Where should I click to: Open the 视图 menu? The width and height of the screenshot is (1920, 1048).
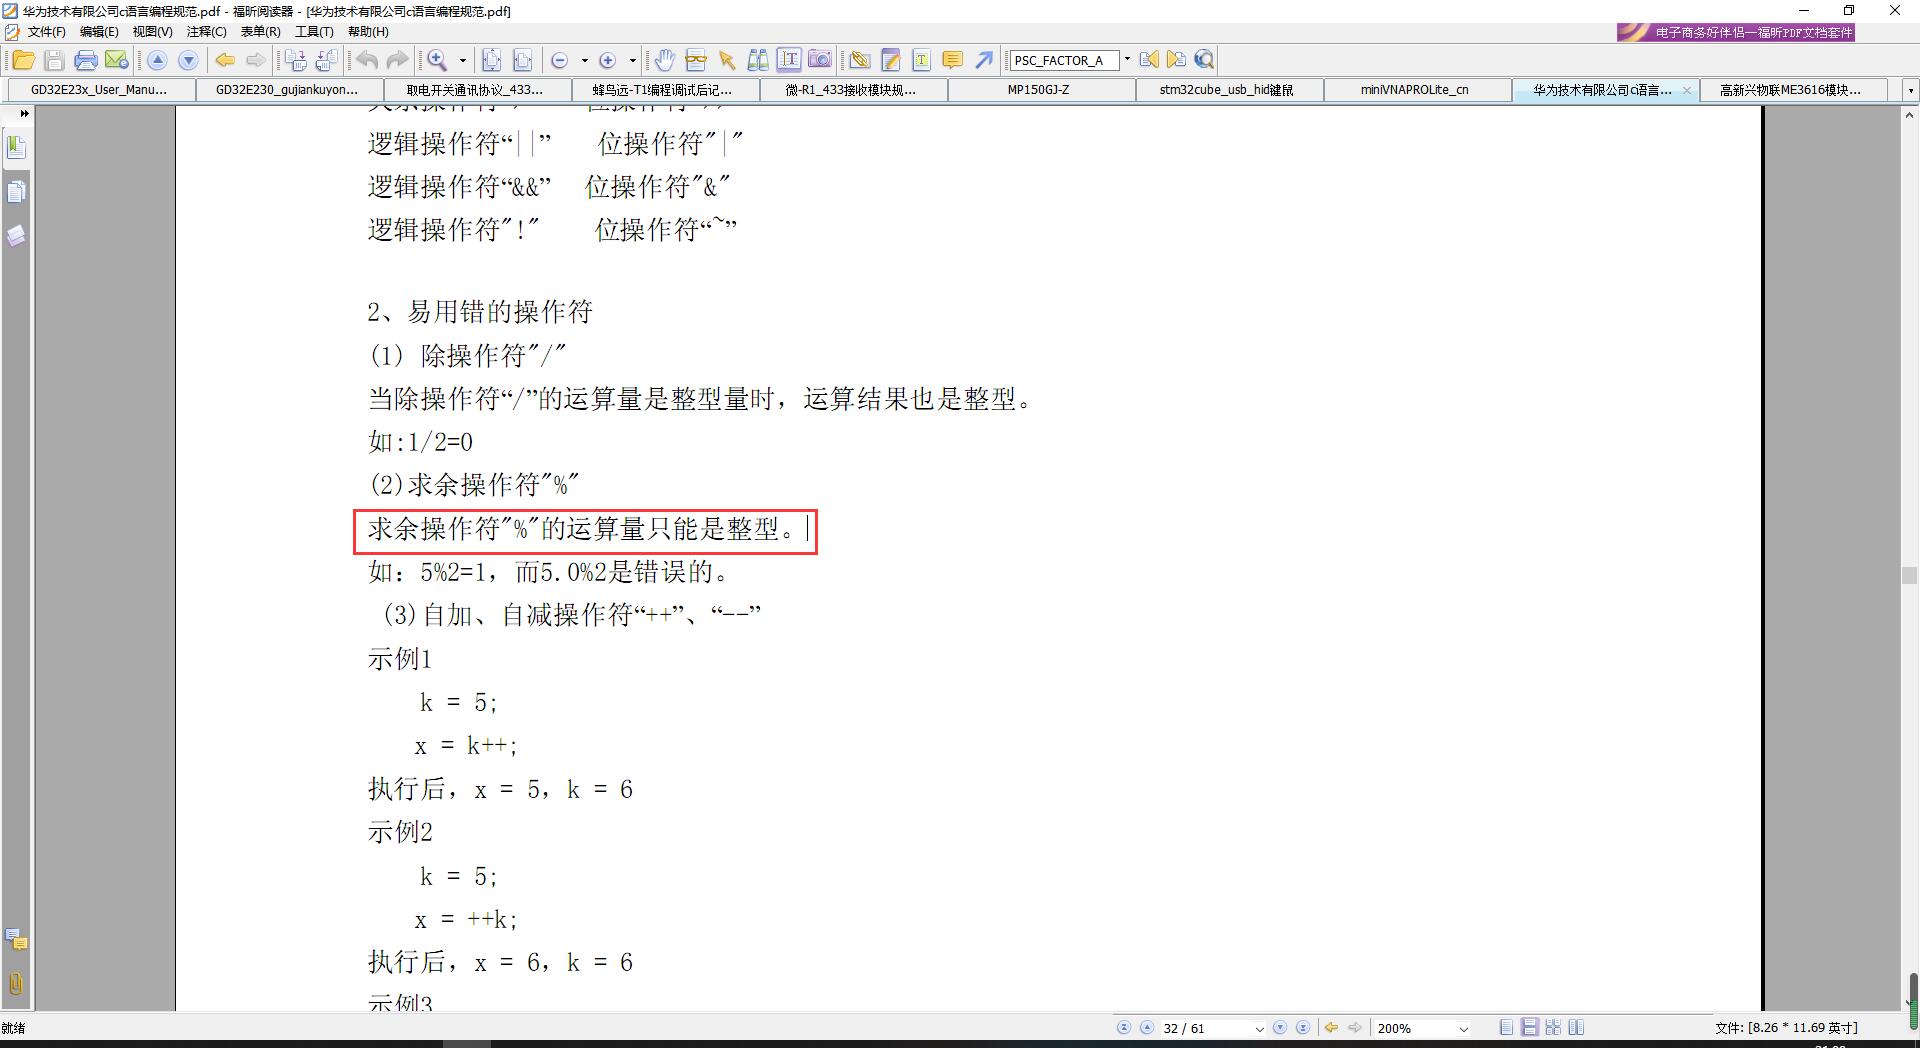point(152,31)
